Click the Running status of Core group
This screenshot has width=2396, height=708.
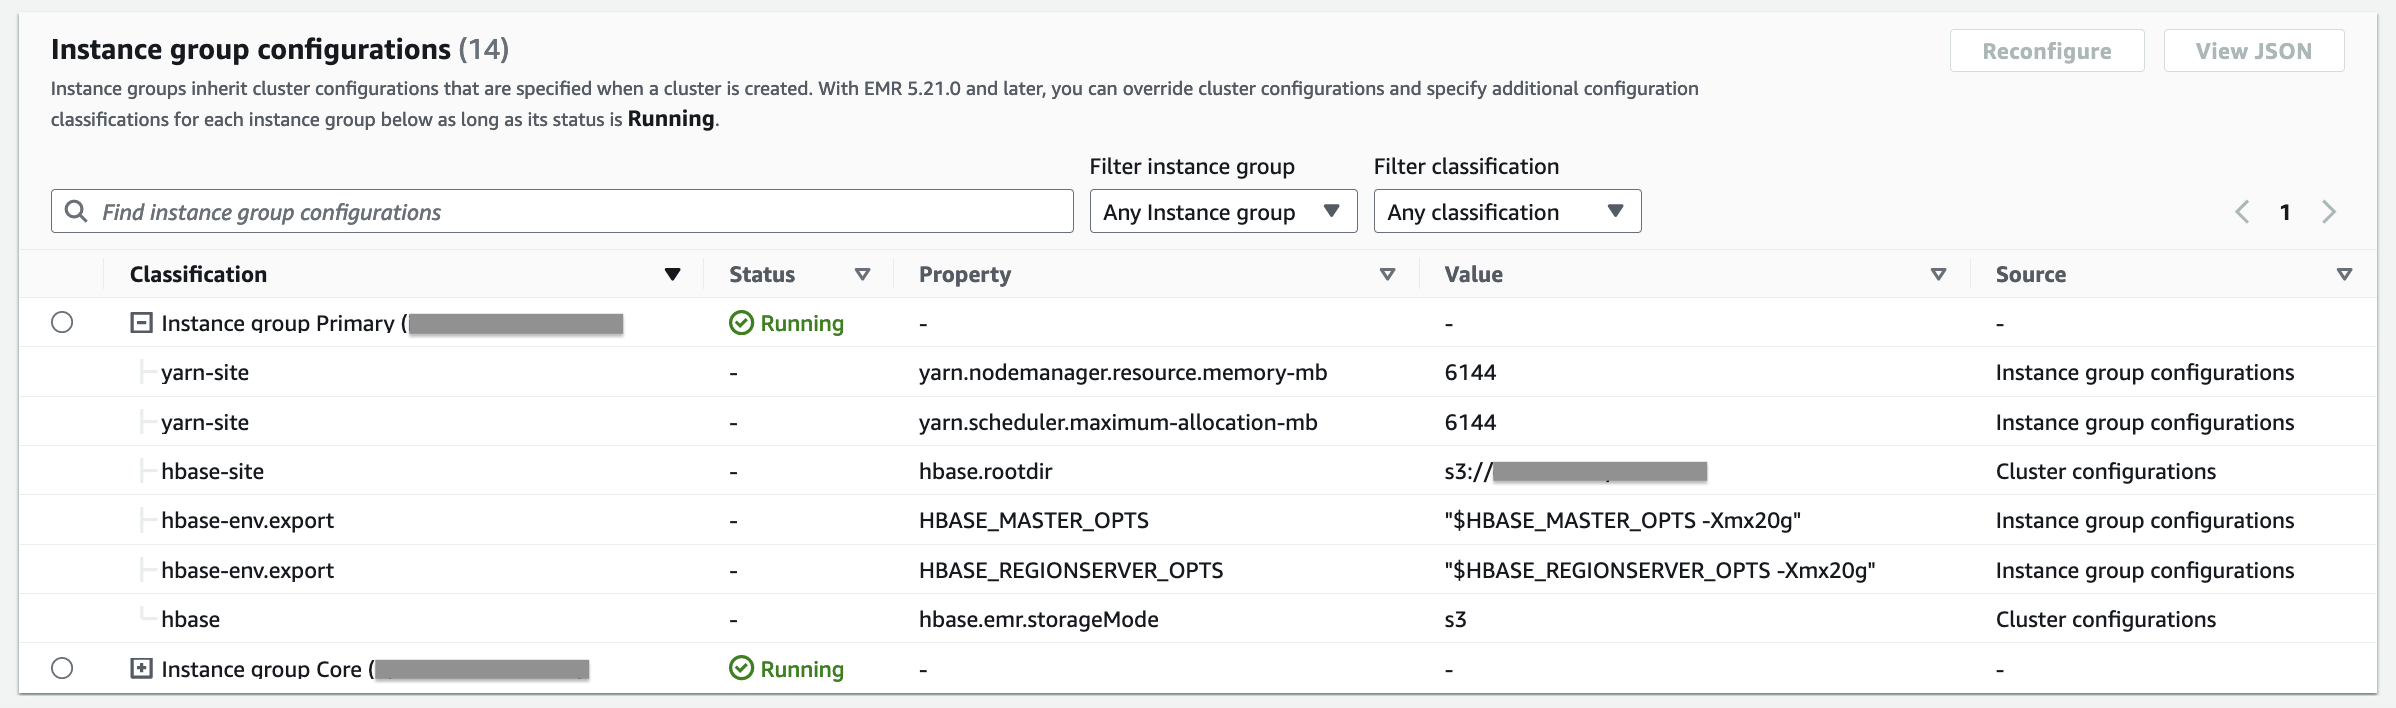pyautogui.click(x=787, y=669)
